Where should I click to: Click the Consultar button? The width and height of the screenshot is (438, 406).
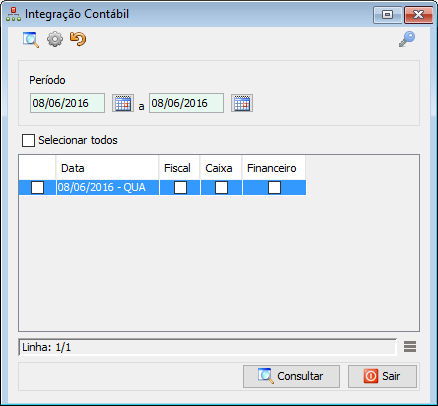click(x=291, y=376)
